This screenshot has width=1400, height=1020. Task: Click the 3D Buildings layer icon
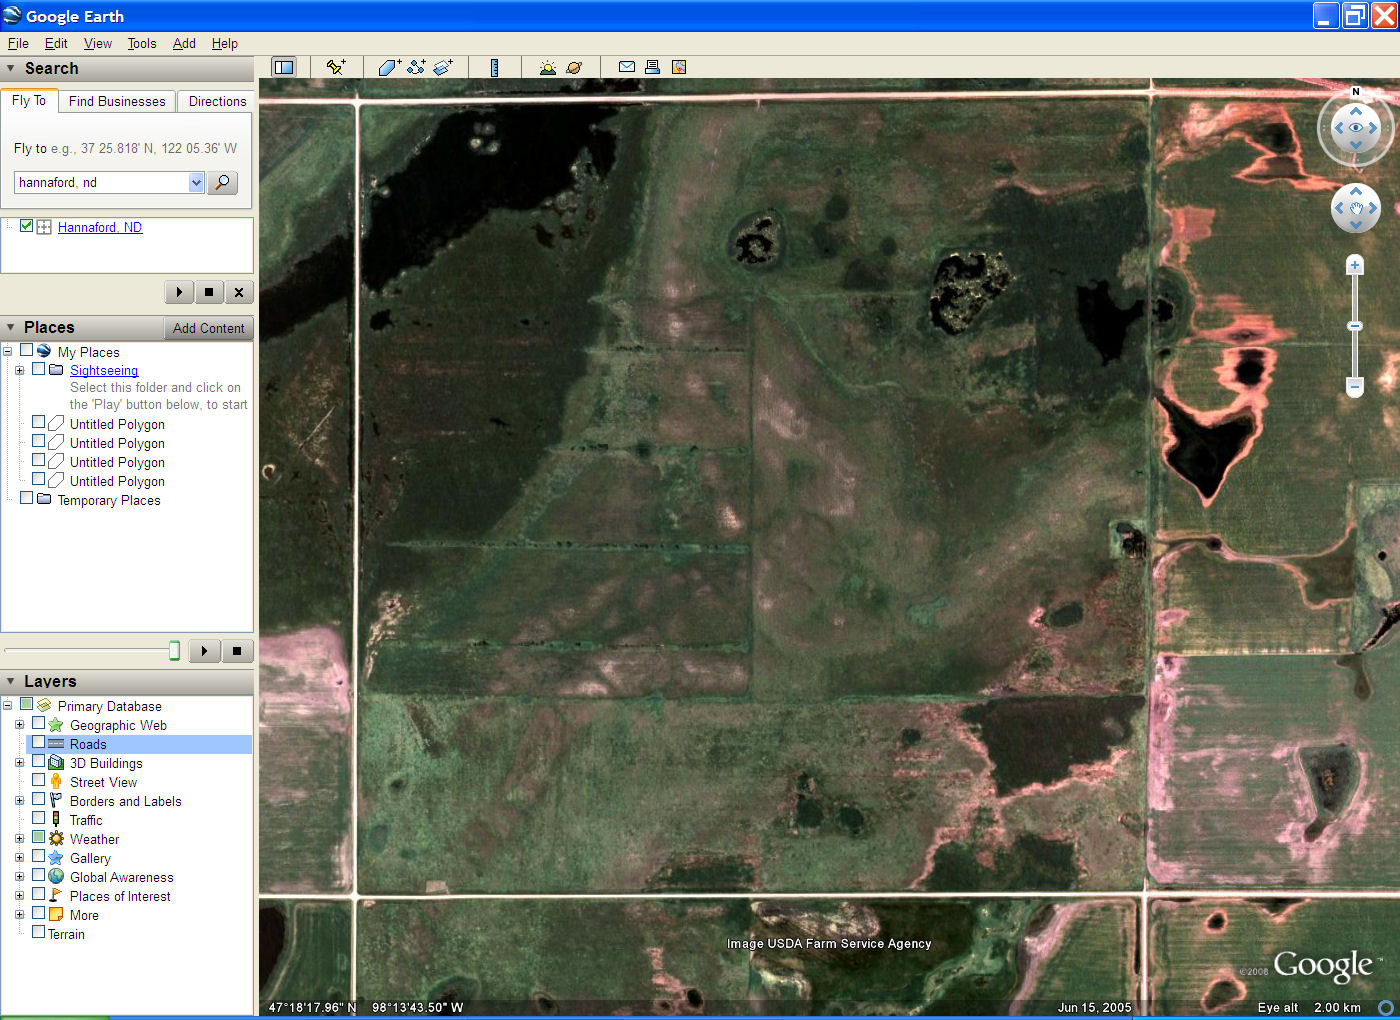point(56,763)
